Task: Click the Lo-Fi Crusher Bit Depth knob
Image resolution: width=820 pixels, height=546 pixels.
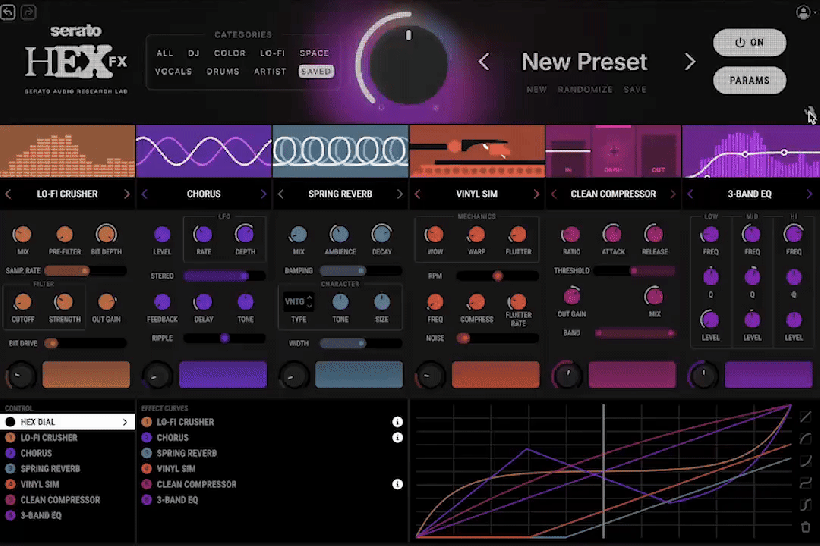Action: (x=106, y=234)
